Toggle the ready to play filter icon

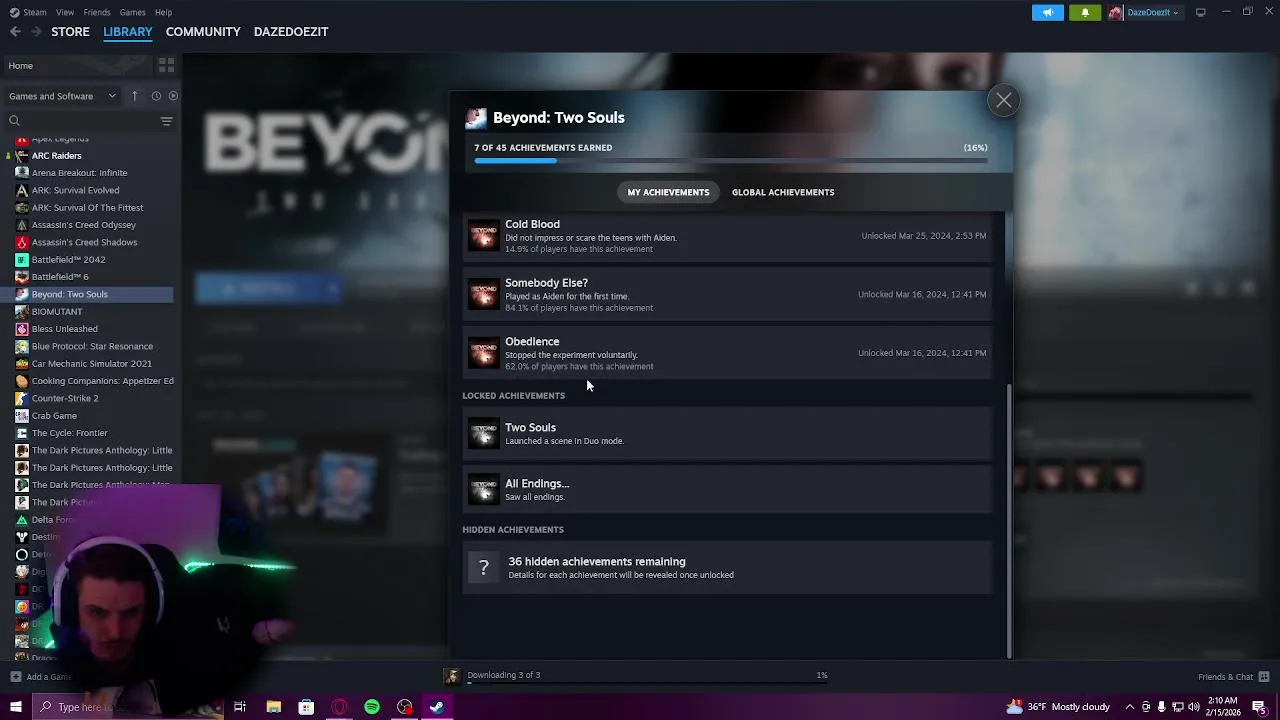click(x=173, y=96)
